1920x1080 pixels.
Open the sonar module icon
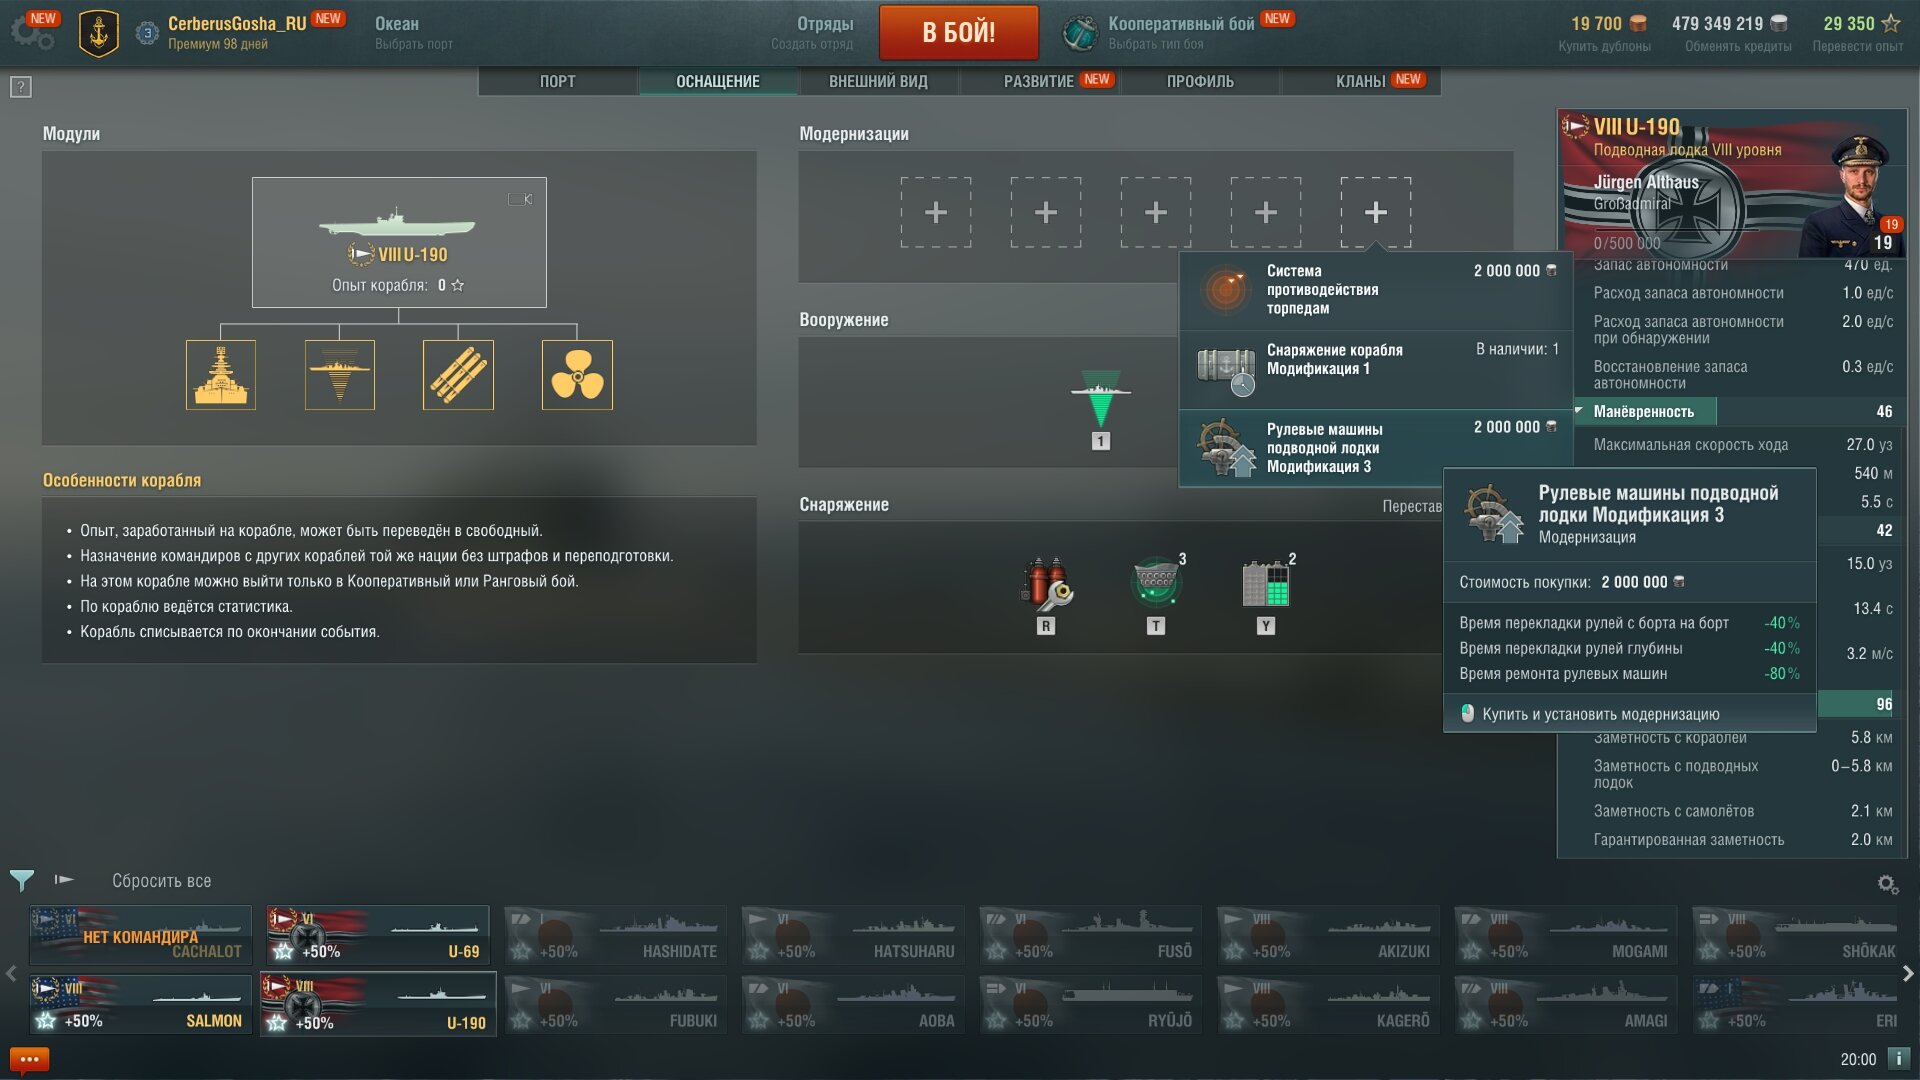point(340,375)
